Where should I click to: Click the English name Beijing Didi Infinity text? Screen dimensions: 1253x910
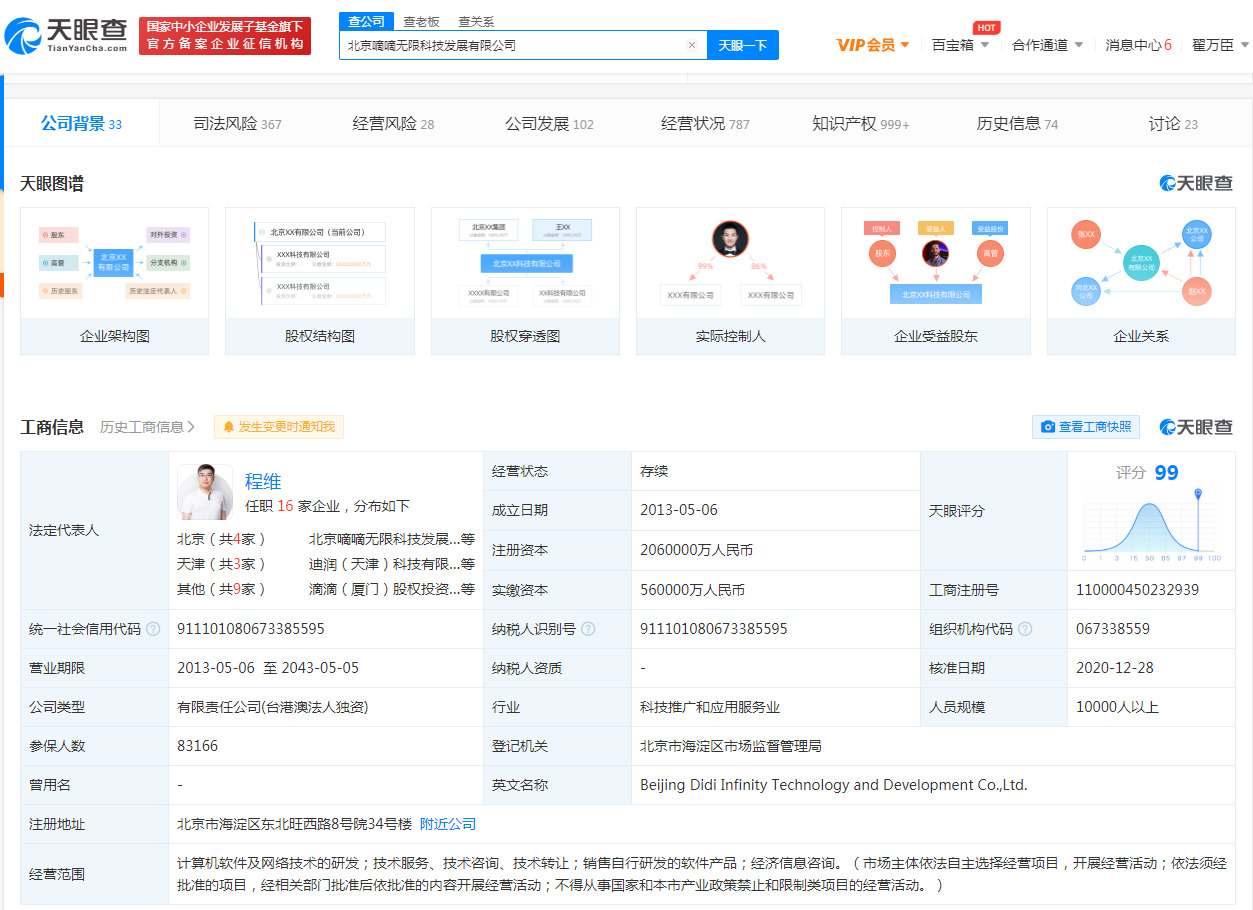(834, 785)
